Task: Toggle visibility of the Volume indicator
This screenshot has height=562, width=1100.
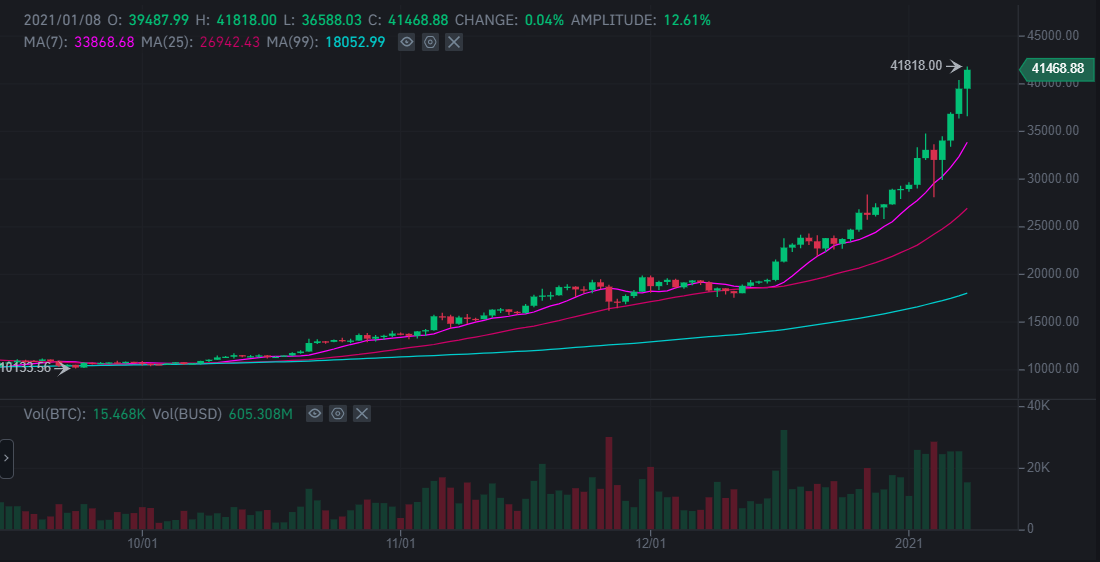Action: (314, 413)
